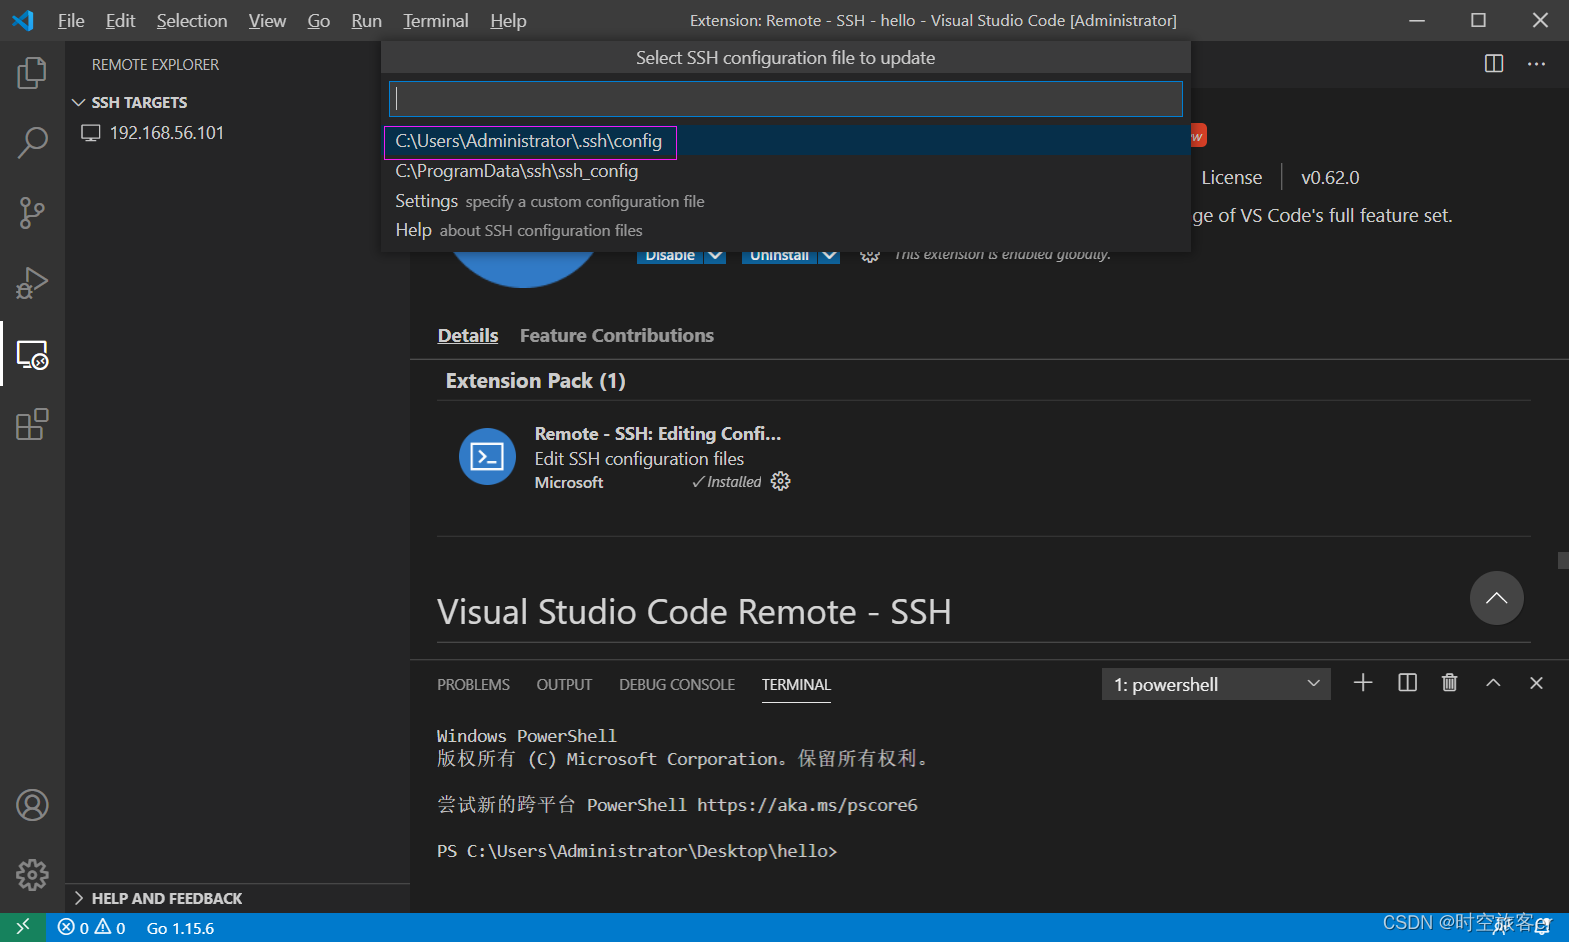The height and width of the screenshot is (942, 1569).
Task: Open the Explorer view in the activity bar
Action: (32, 72)
